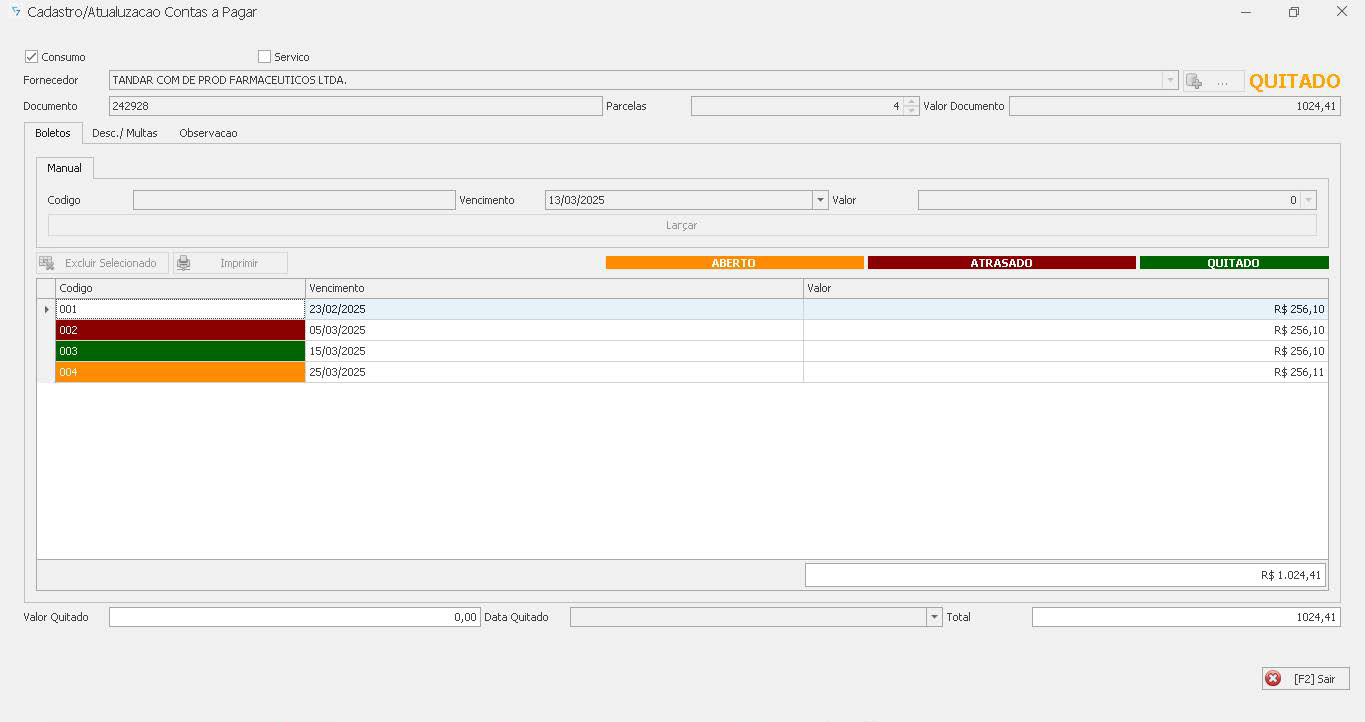This screenshot has height=722, width=1365.
Task: Minimize the Contas a Pagar window
Action: click(1246, 12)
